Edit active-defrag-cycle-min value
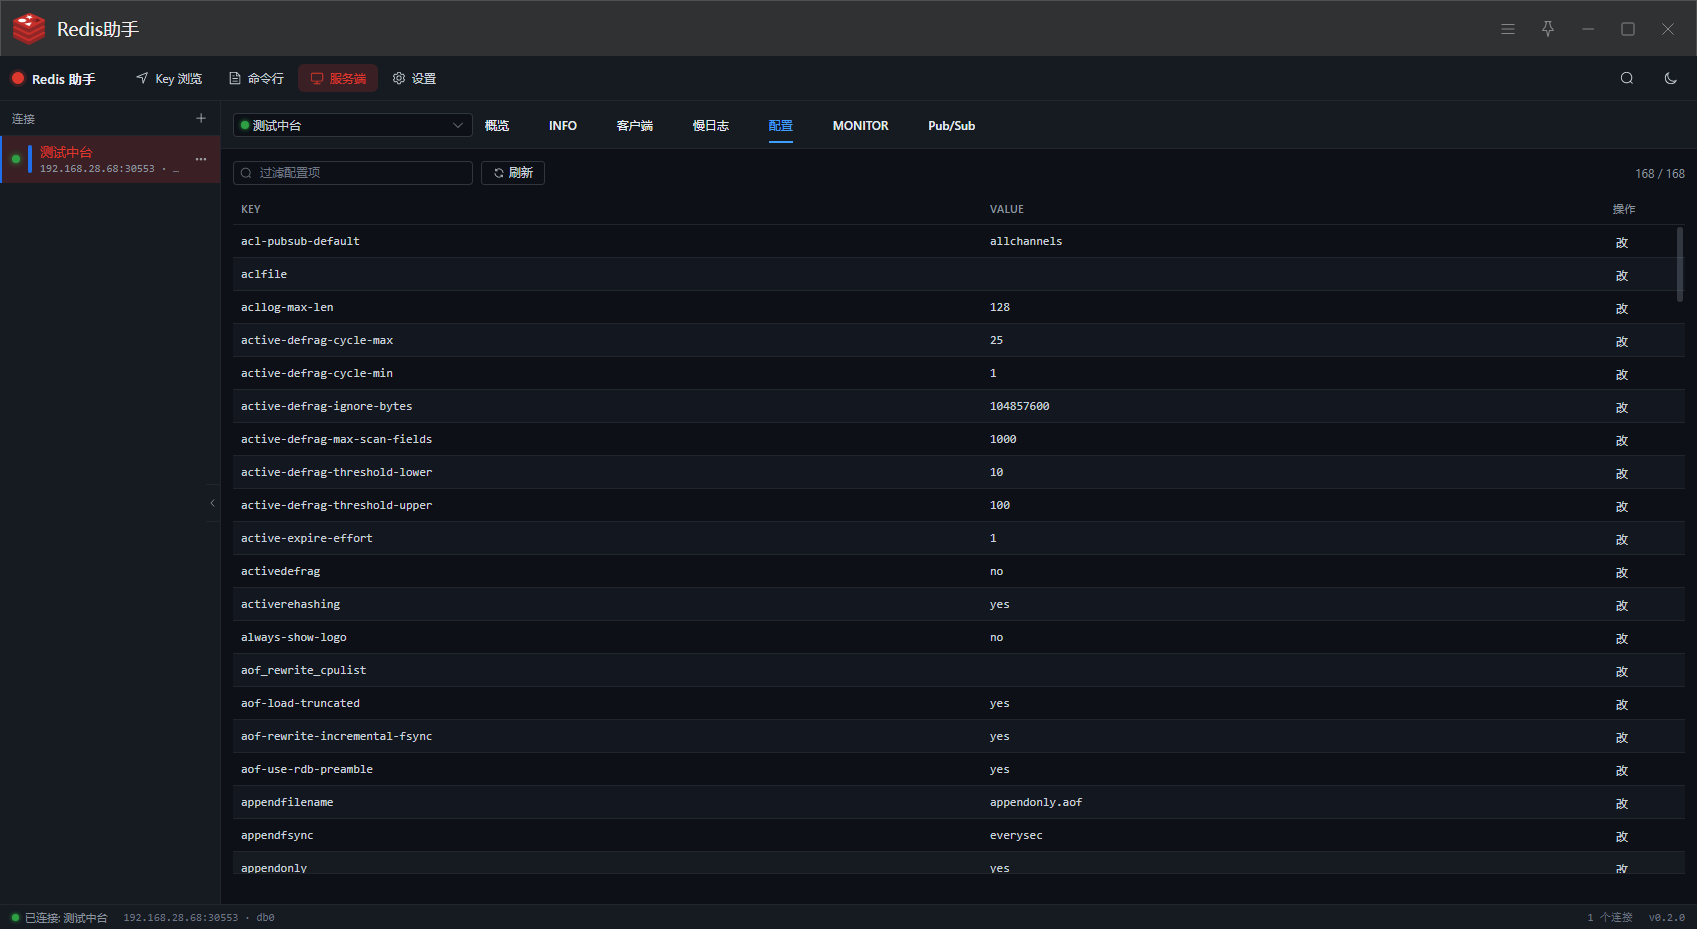1697x929 pixels. click(x=1622, y=374)
